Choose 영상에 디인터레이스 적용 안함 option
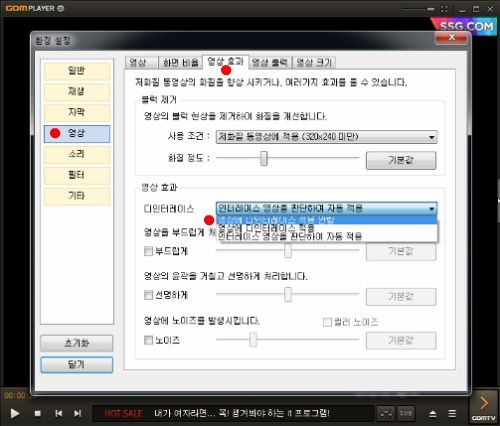This screenshot has height=426, width=500. click(x=327, y=220)
